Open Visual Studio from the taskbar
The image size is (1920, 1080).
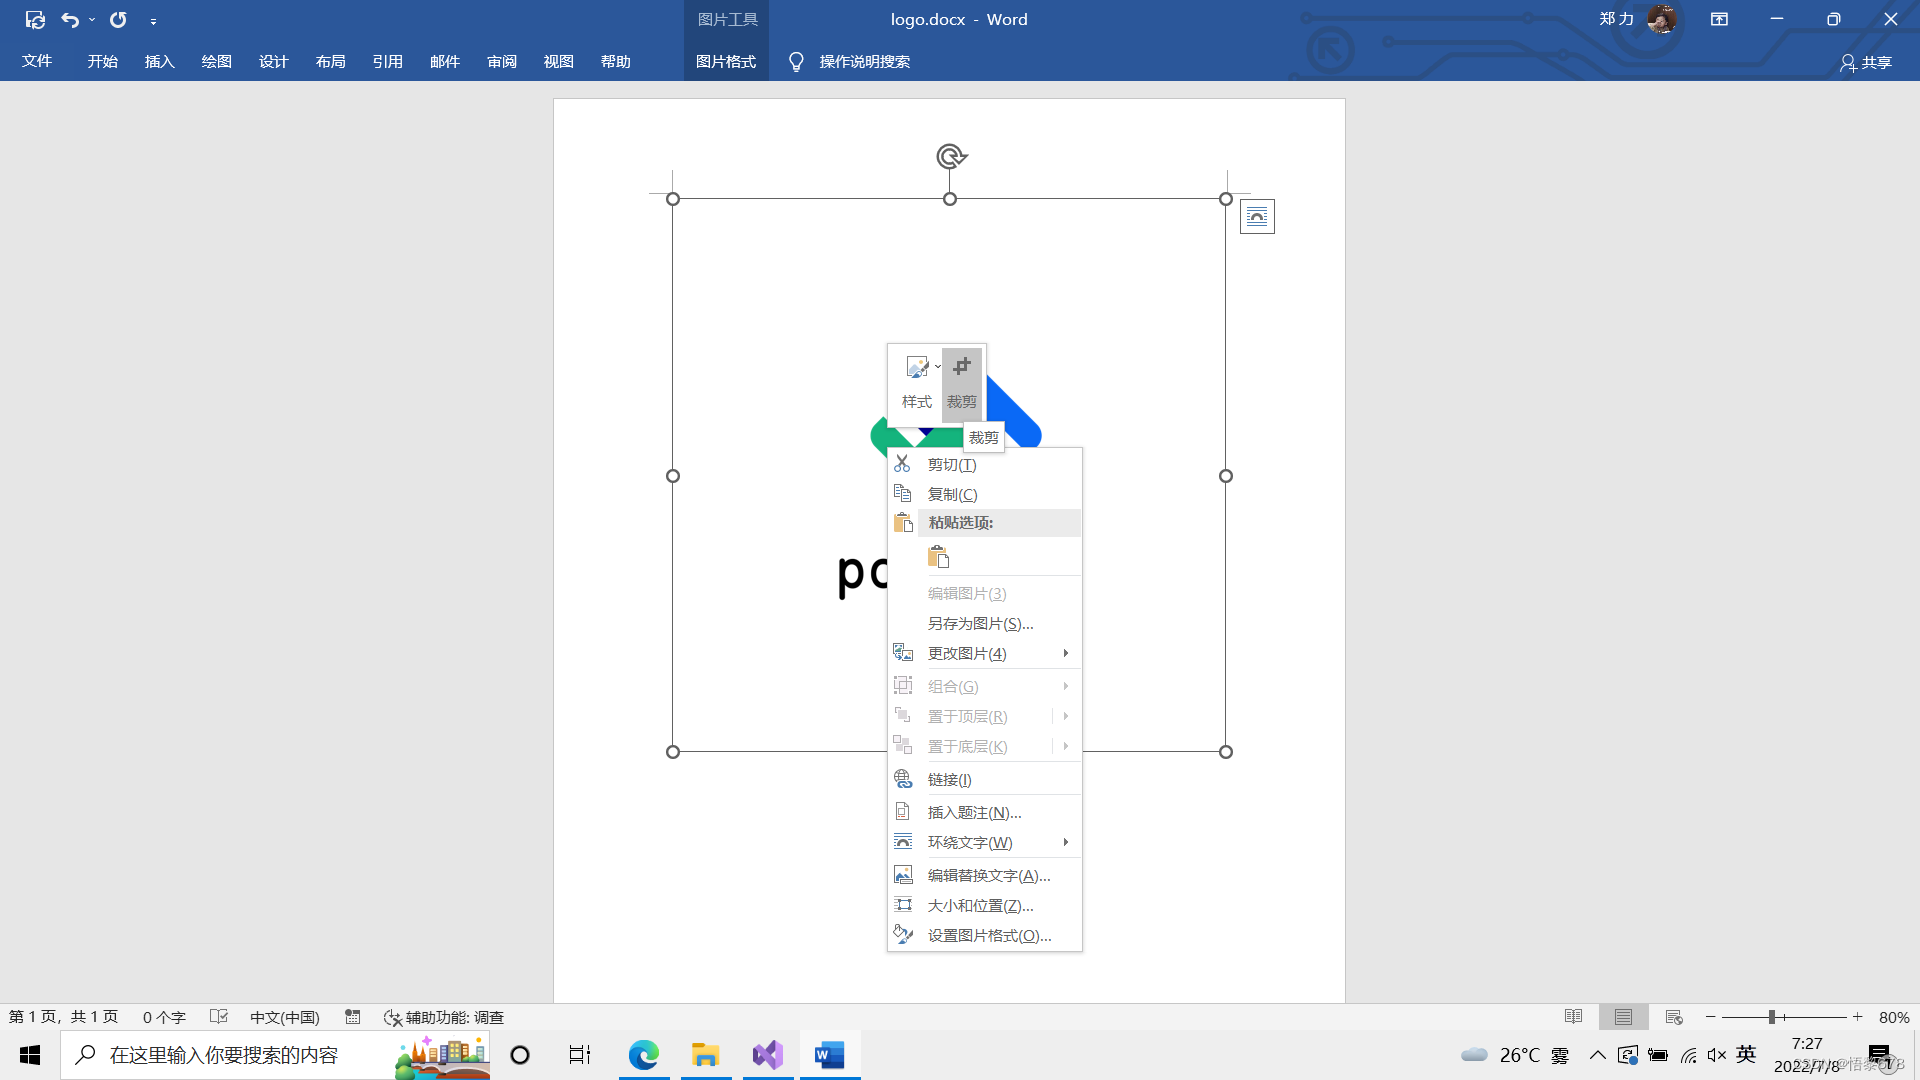click(768, 1055)
